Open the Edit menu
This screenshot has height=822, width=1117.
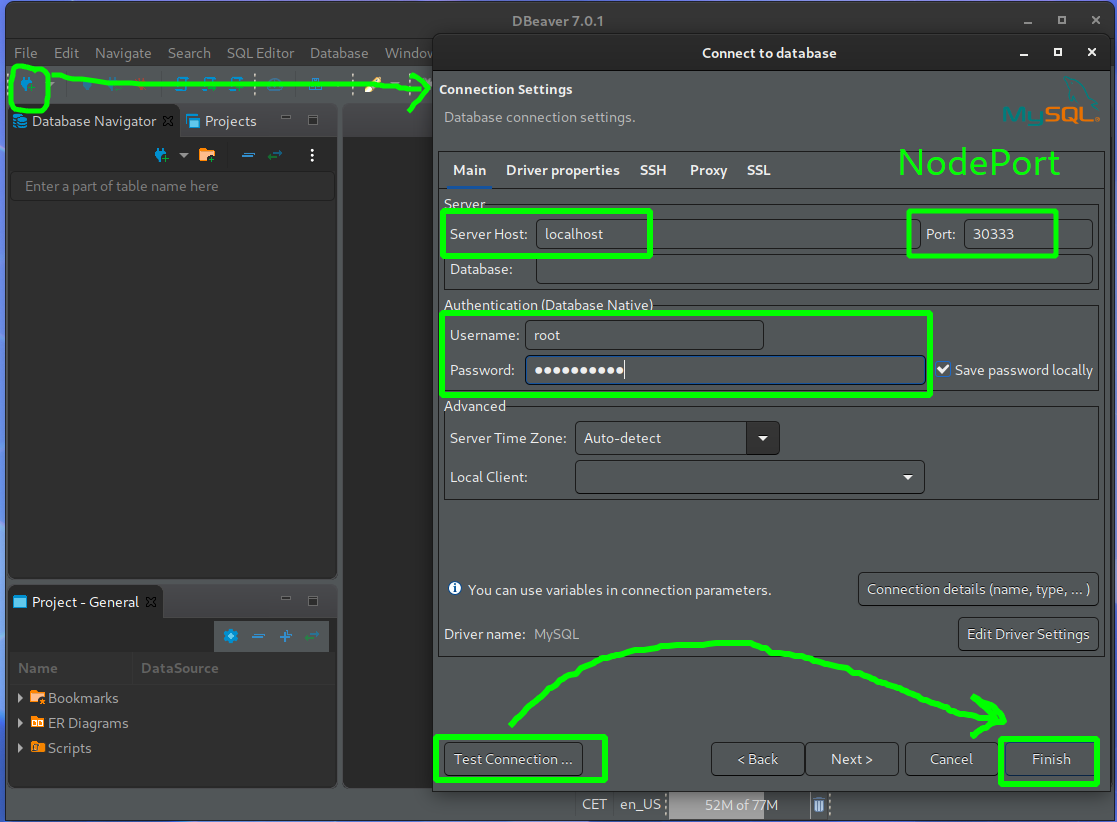(x=66, y=53)
